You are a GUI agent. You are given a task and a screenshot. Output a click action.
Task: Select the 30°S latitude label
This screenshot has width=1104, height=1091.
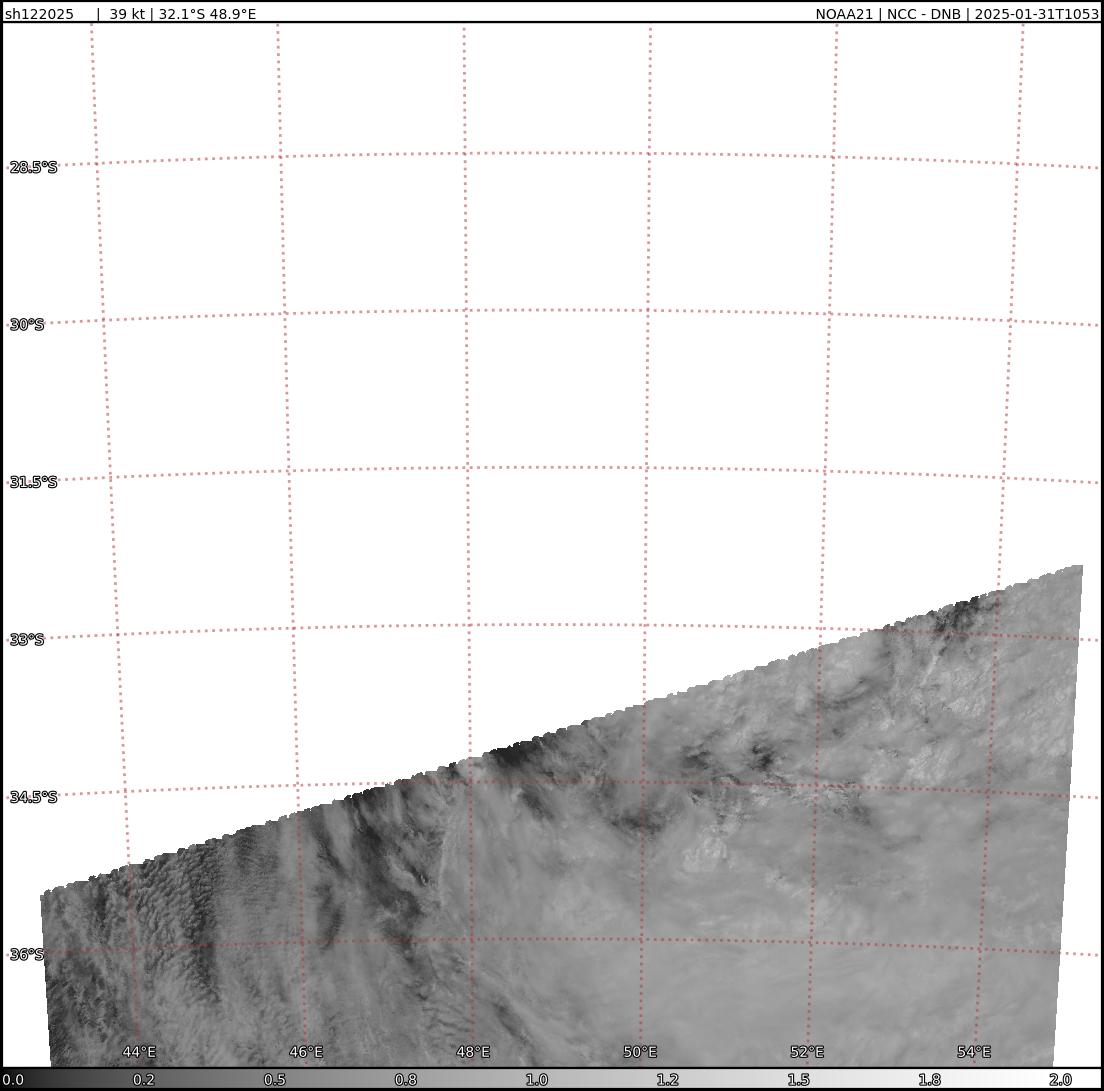click(x=27, y=325)
